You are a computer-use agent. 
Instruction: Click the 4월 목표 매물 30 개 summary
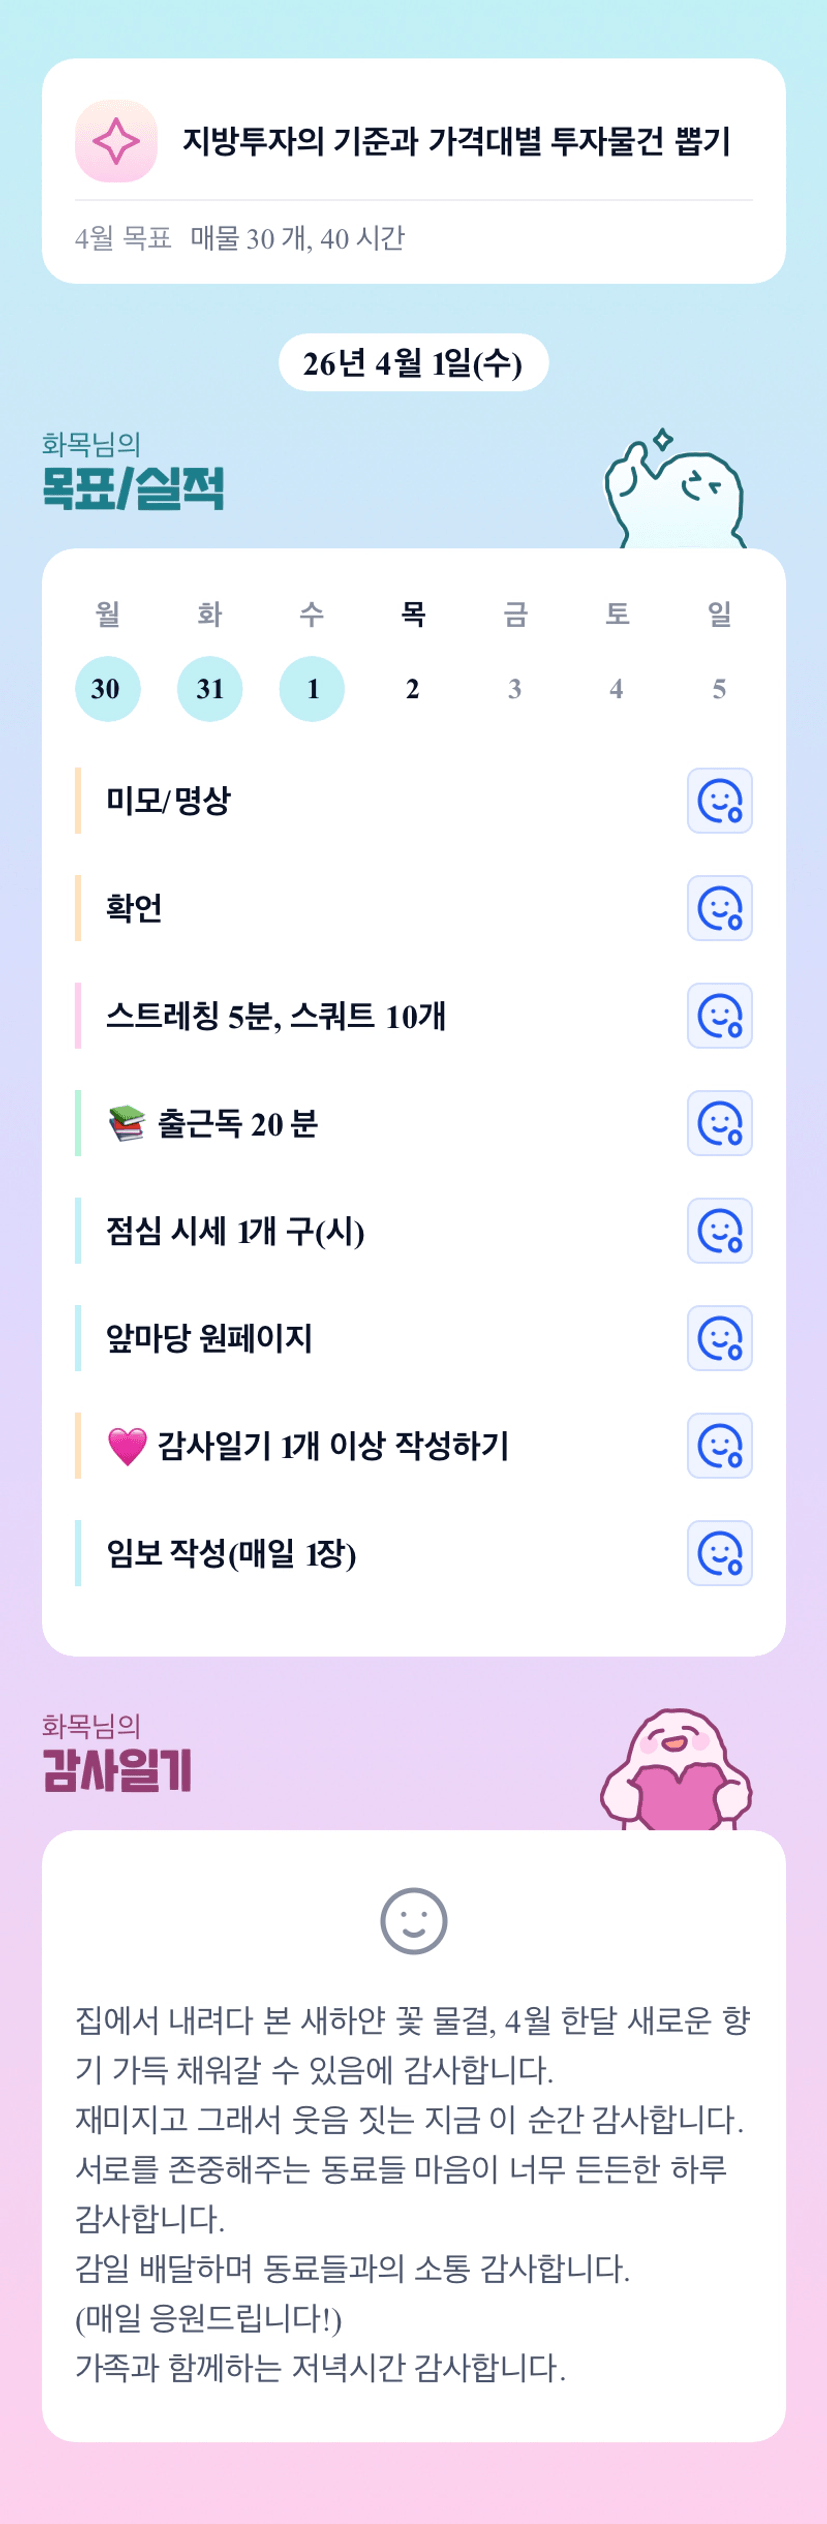[x=240, y=239]
